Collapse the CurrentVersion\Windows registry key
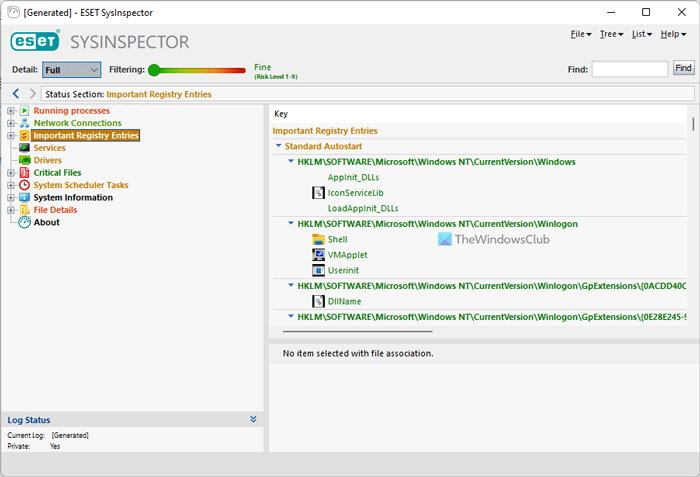The width and height of the screenshot is (700, 477). [x=291, y=161]
